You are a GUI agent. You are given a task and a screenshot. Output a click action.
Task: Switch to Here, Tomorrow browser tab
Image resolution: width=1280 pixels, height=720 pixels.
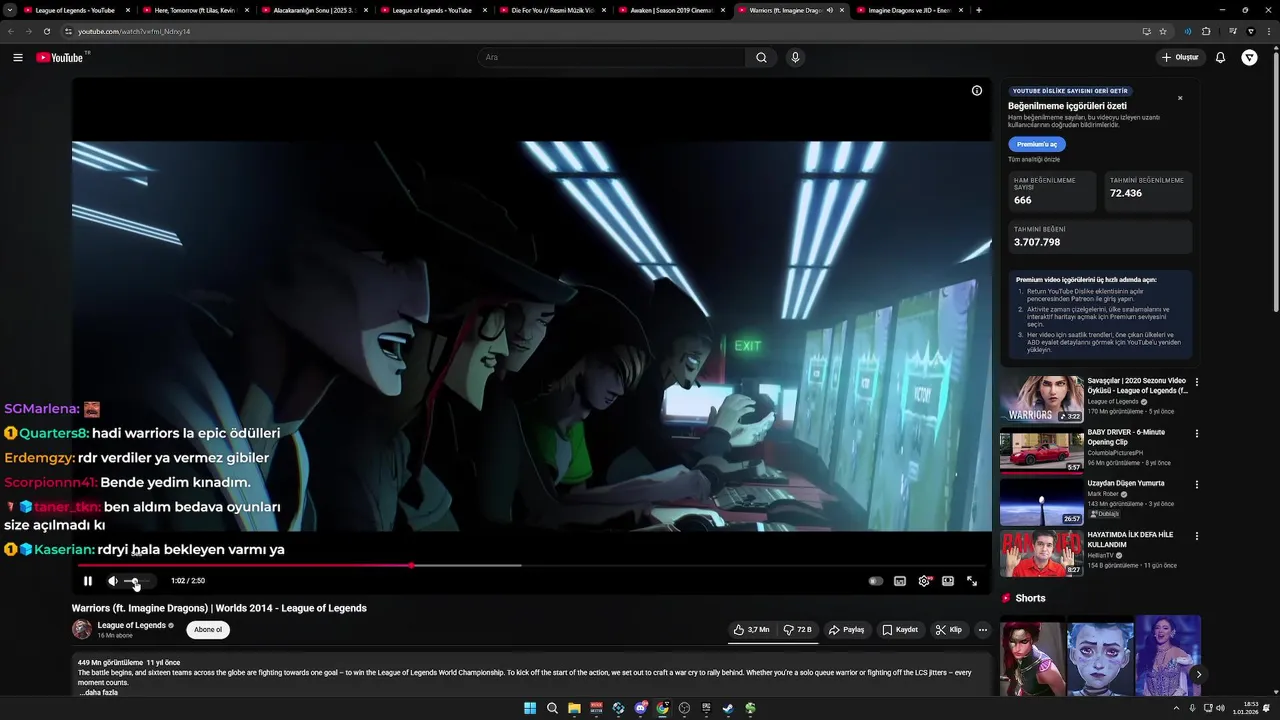point(195,10)
